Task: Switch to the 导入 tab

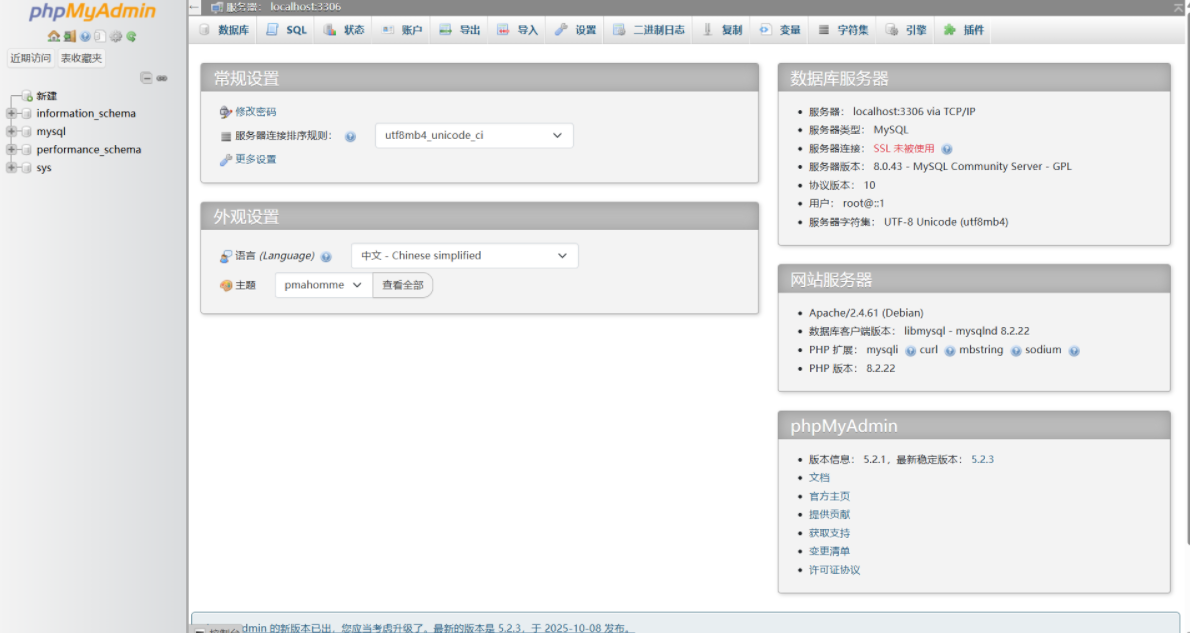Action: 517,30
